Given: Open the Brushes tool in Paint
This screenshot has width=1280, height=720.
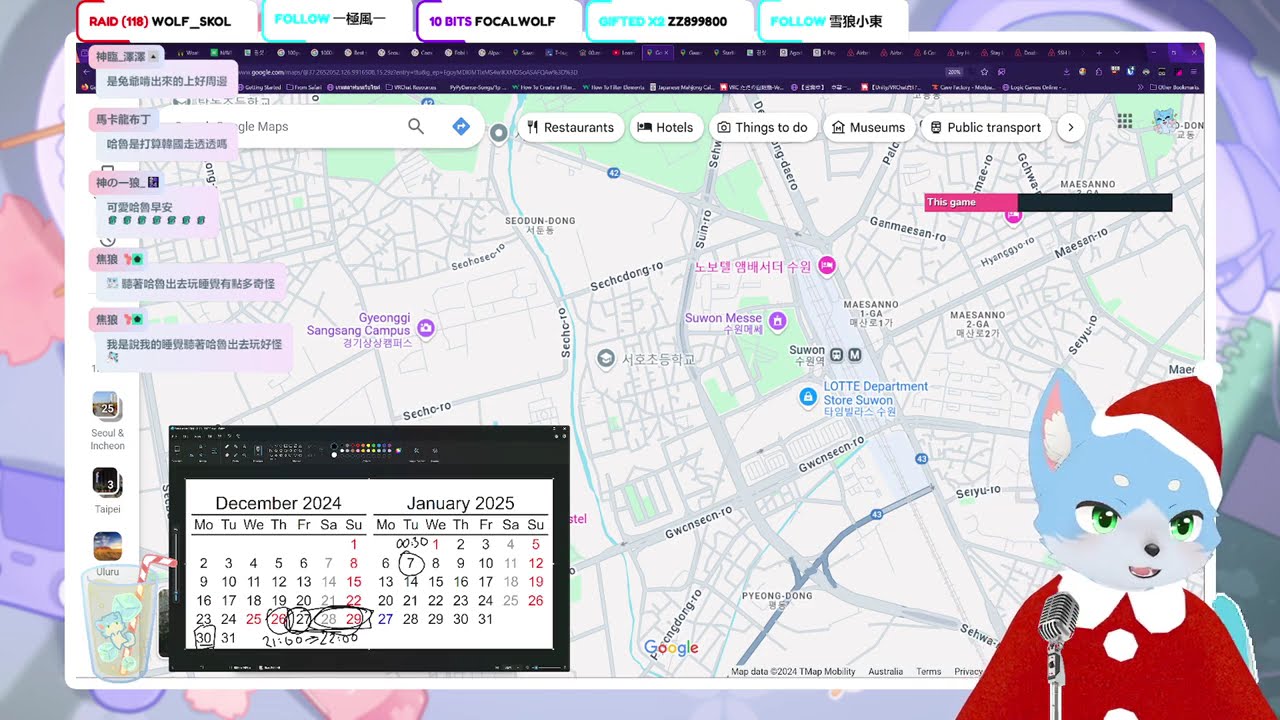Looking at the screenshot, I should pos(258,450).
